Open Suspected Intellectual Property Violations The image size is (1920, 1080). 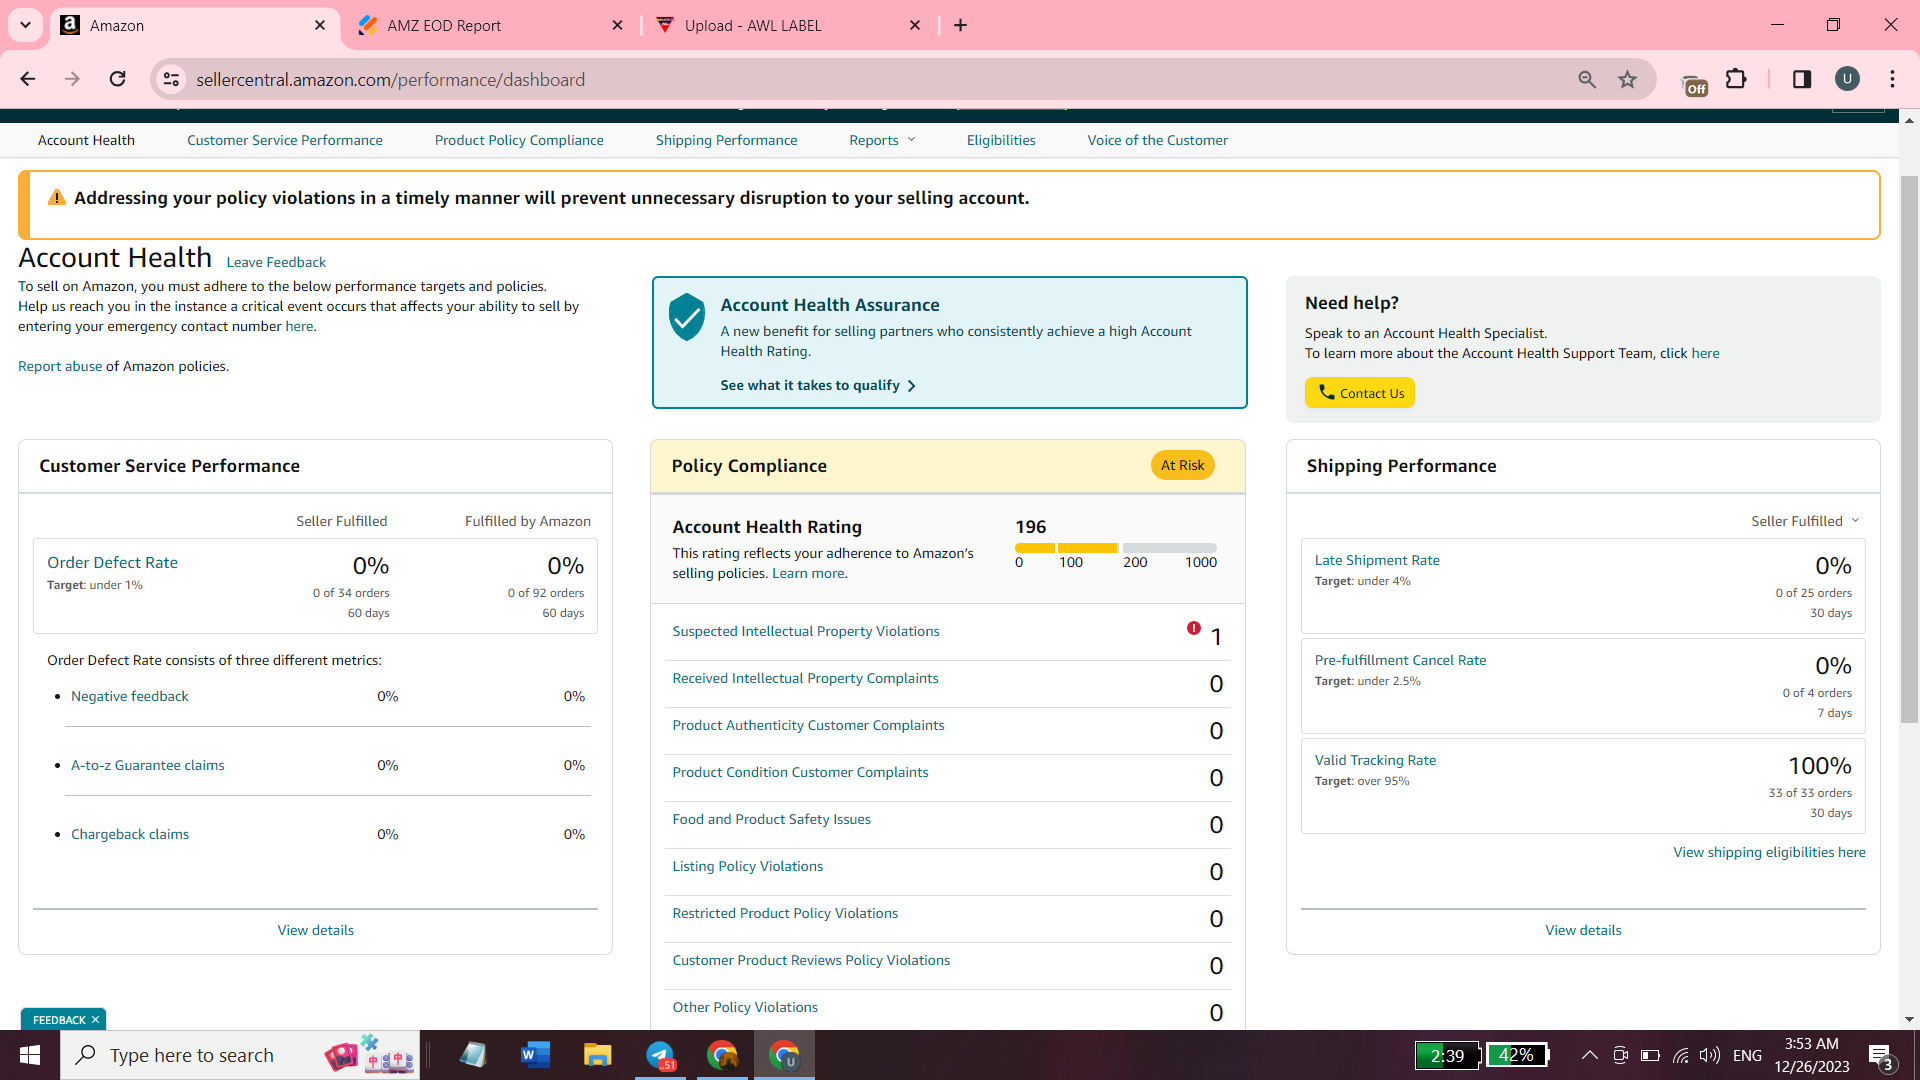pos(806,631)
